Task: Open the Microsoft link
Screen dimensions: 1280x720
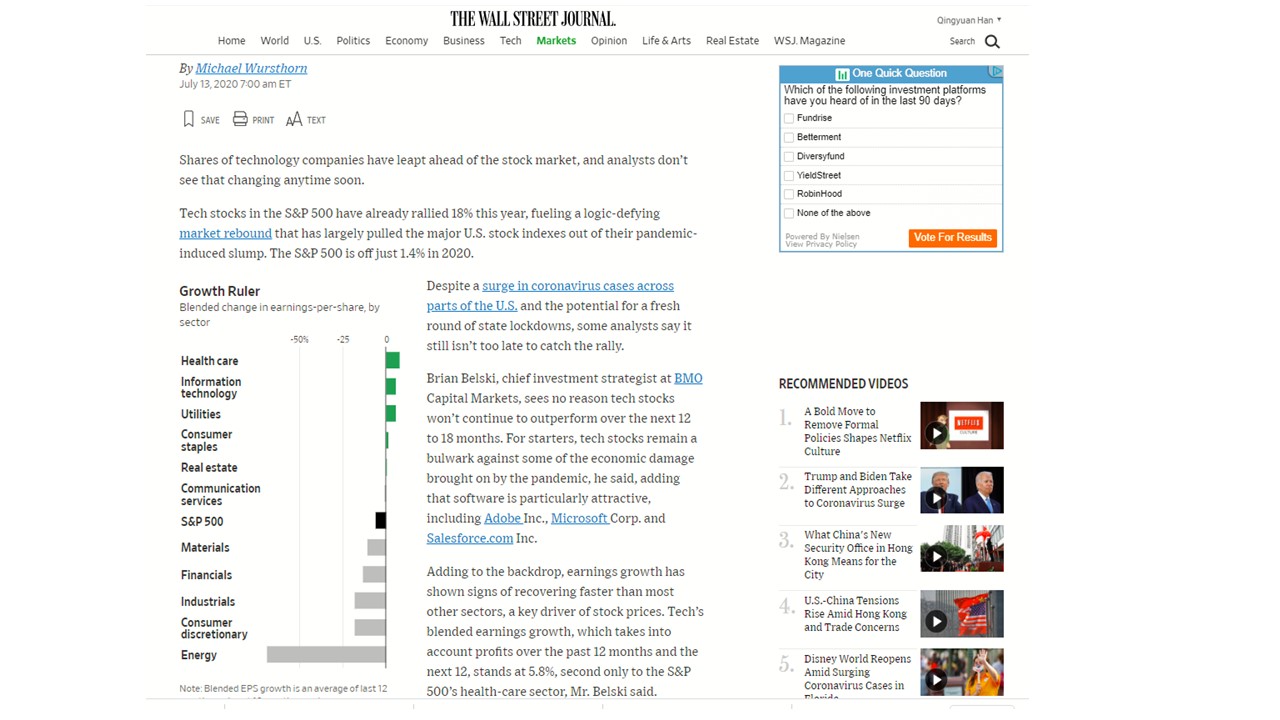Action: [580, 518]
